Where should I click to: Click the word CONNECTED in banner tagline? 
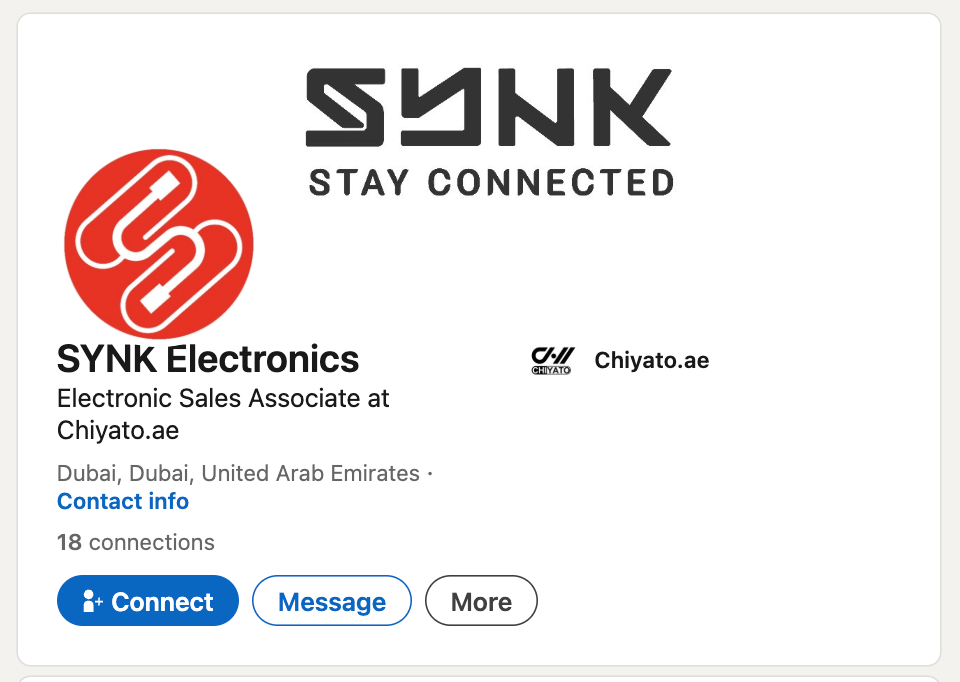tap(551, 183)
